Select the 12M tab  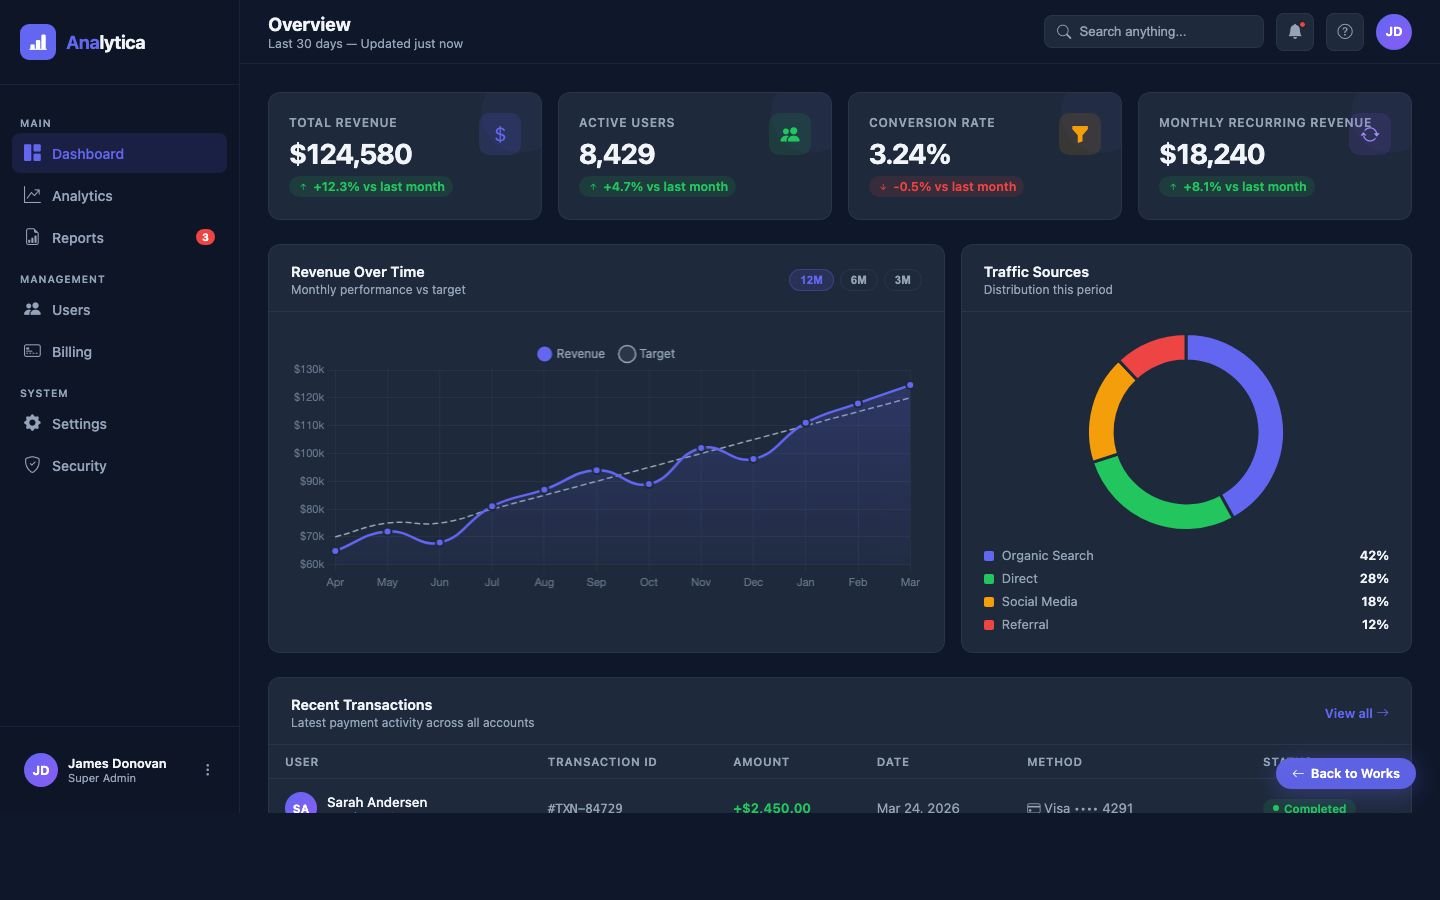[811, 280]
